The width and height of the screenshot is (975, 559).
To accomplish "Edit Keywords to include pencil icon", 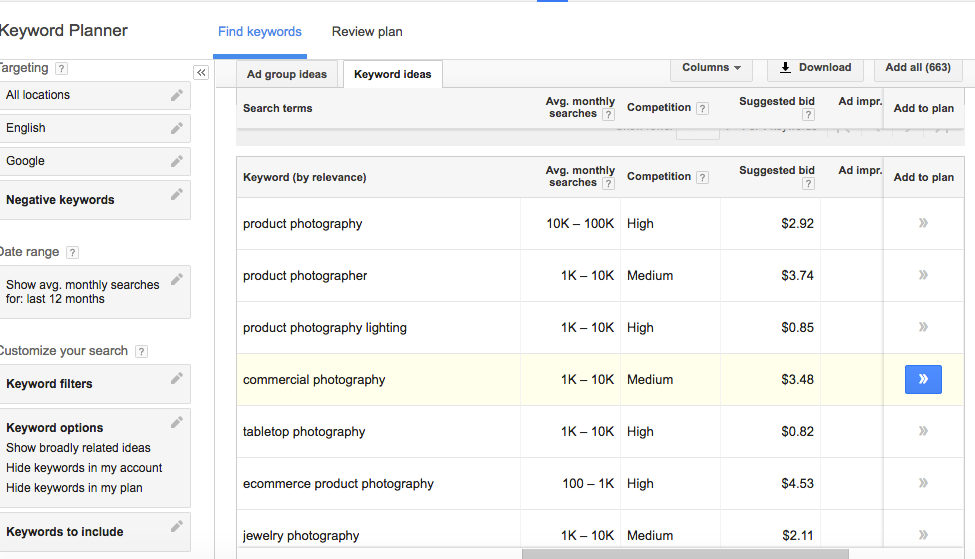I will pyautogui.click(x=177, y=526).
